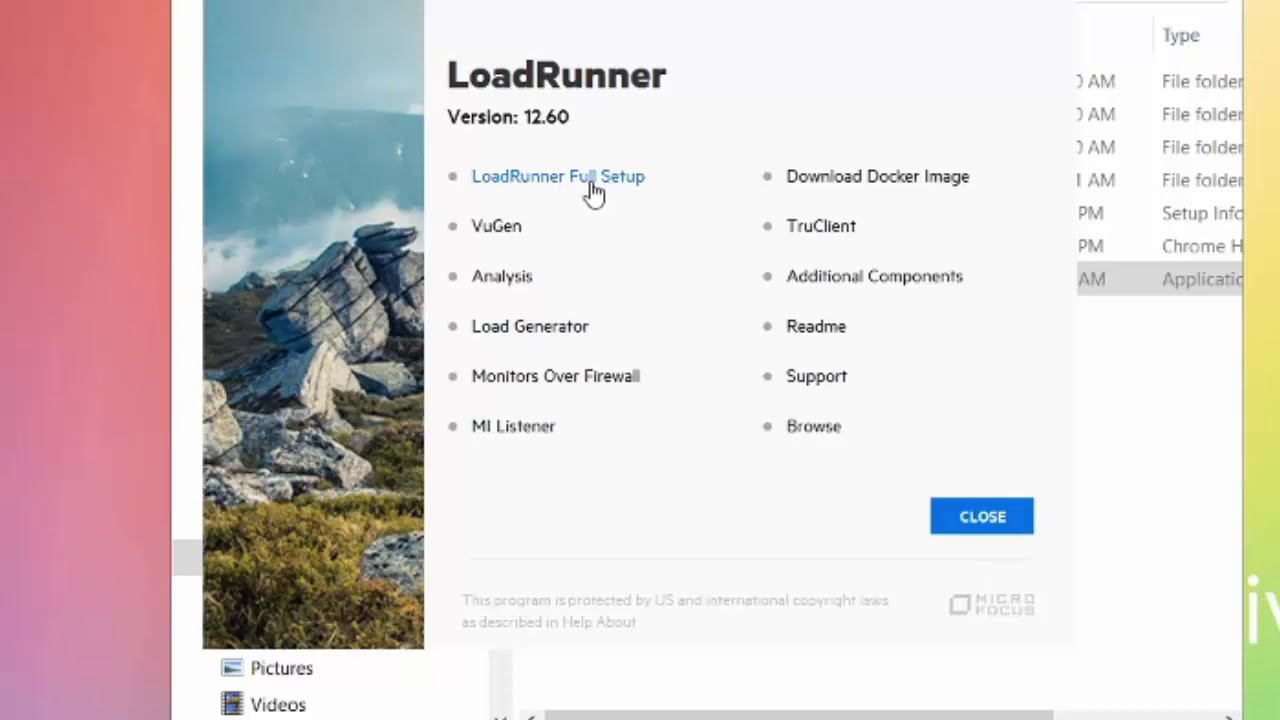Launch the VuGen installer option
This screenshot has height=720, width=1280.
[497, 226]
